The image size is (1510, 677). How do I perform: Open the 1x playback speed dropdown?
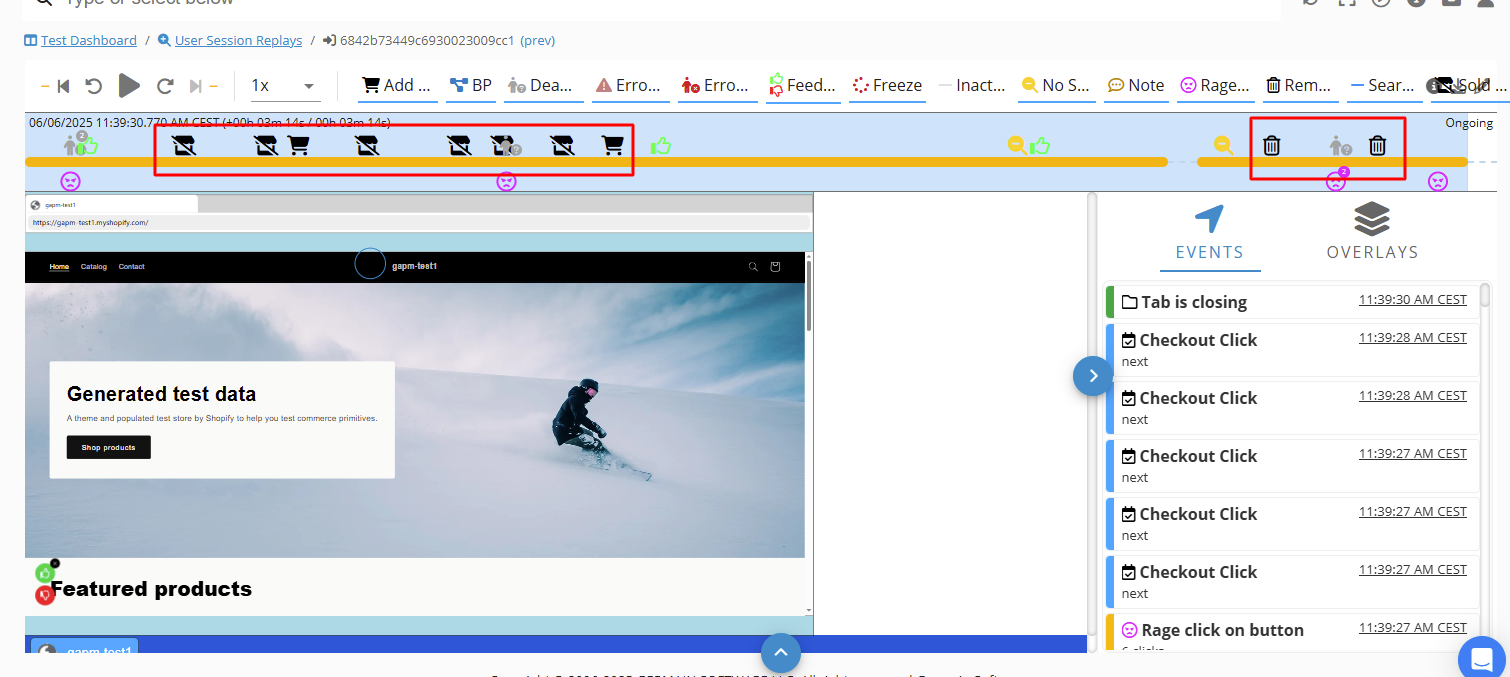(283, 86)
